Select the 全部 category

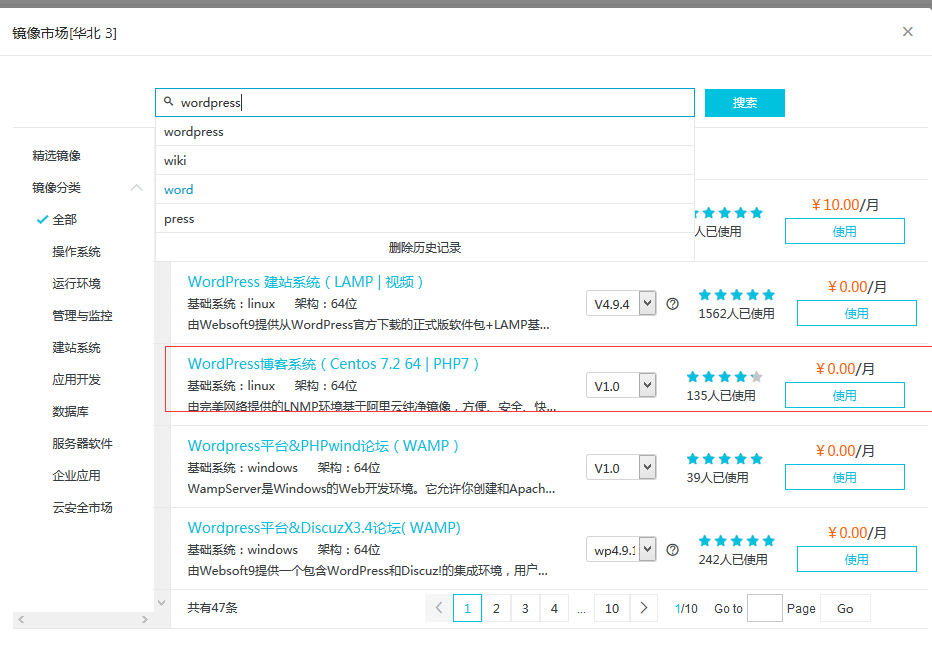tap(65, 220)
